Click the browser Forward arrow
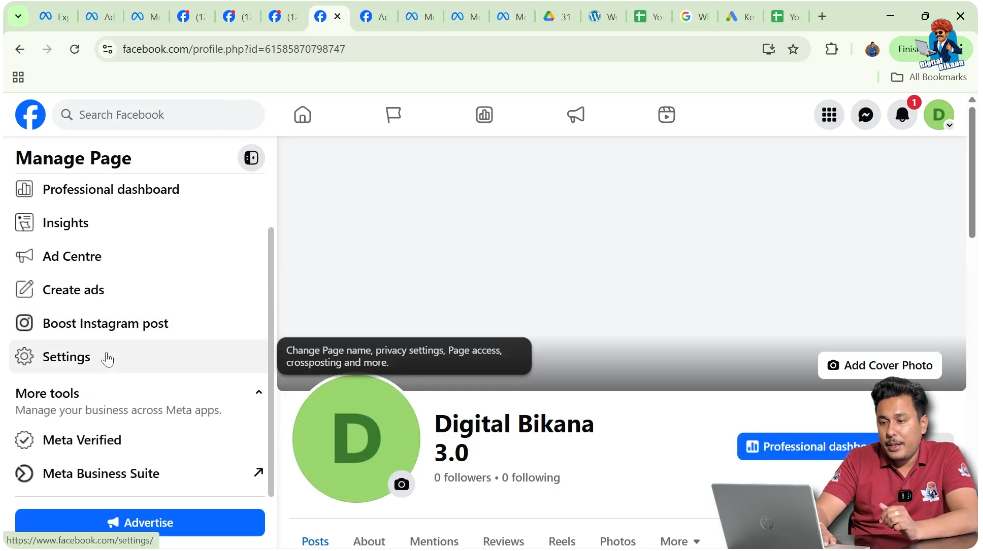 pyautogui.click(x=47, y=49)
